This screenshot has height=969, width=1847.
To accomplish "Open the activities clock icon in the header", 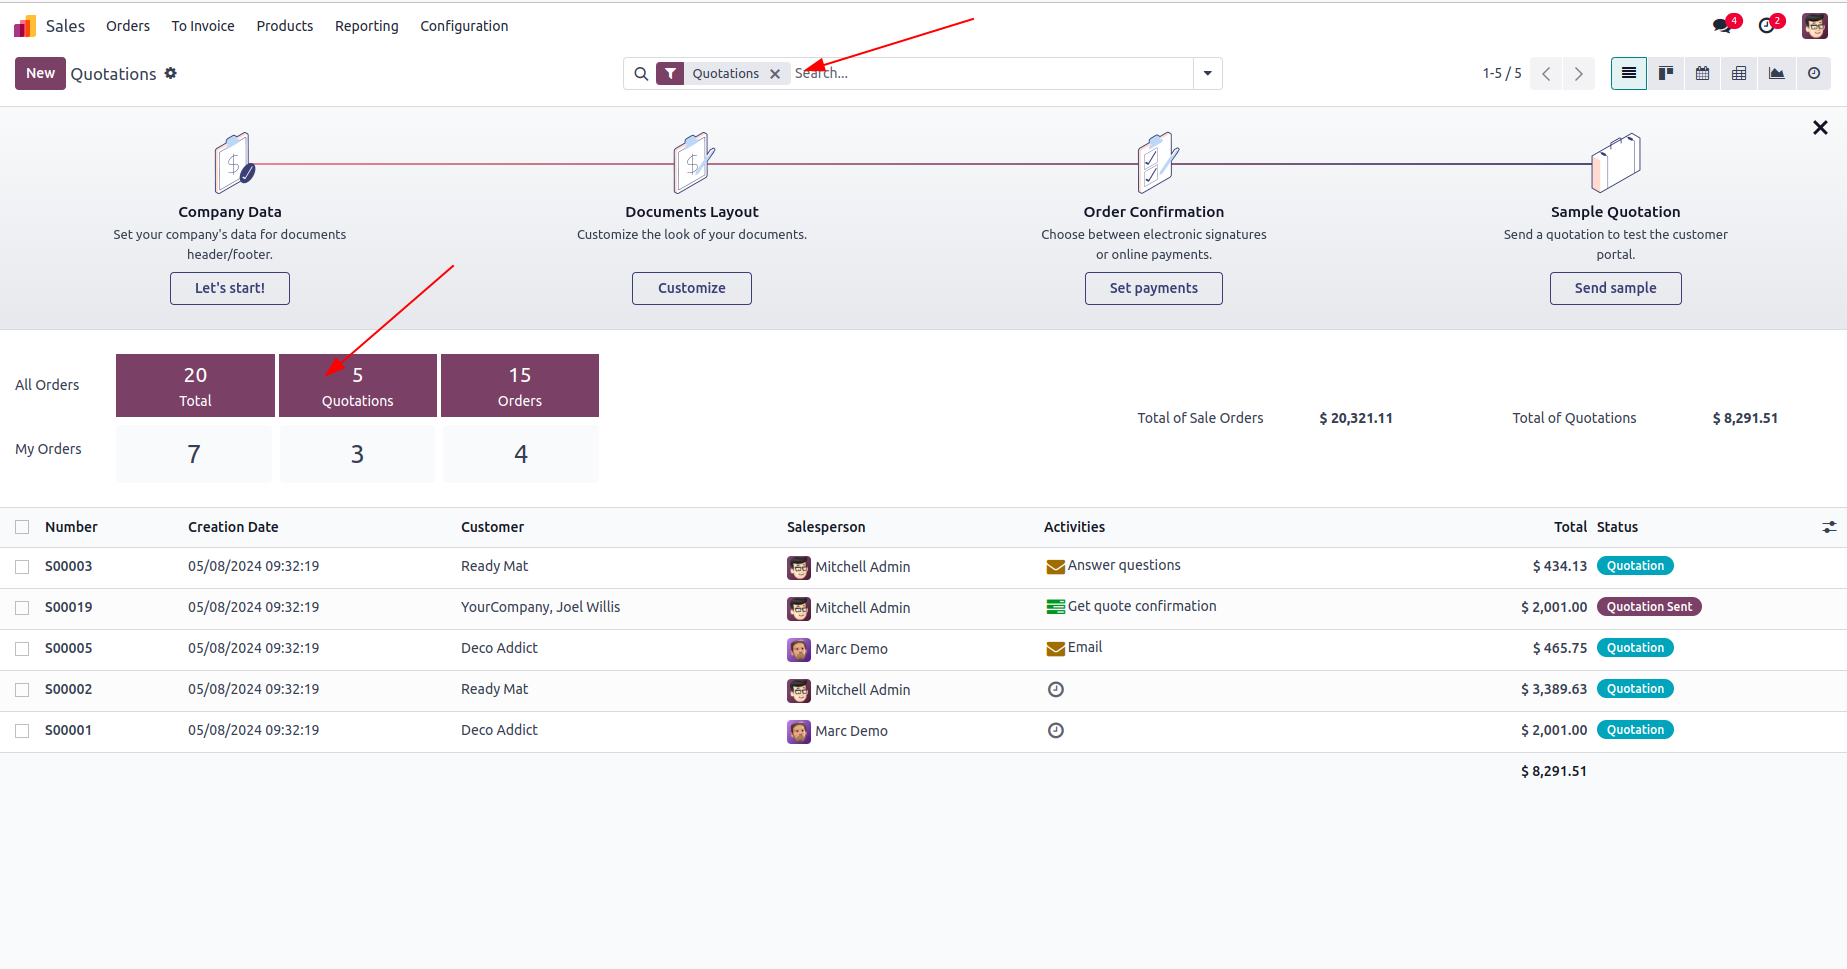I will point(1768,26).
